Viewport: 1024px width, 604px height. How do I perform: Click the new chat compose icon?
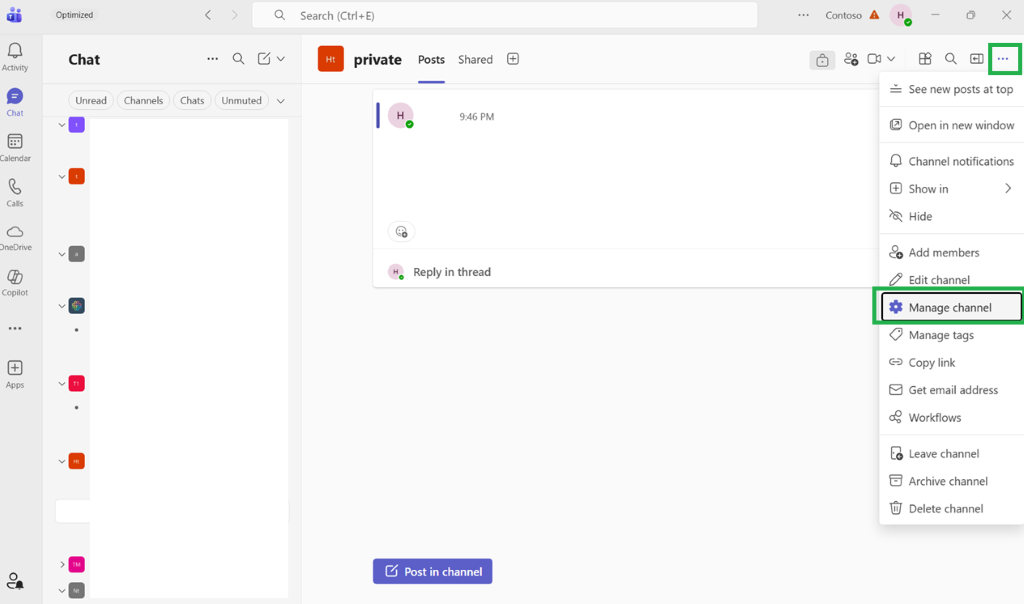click(x=264, y=59)
